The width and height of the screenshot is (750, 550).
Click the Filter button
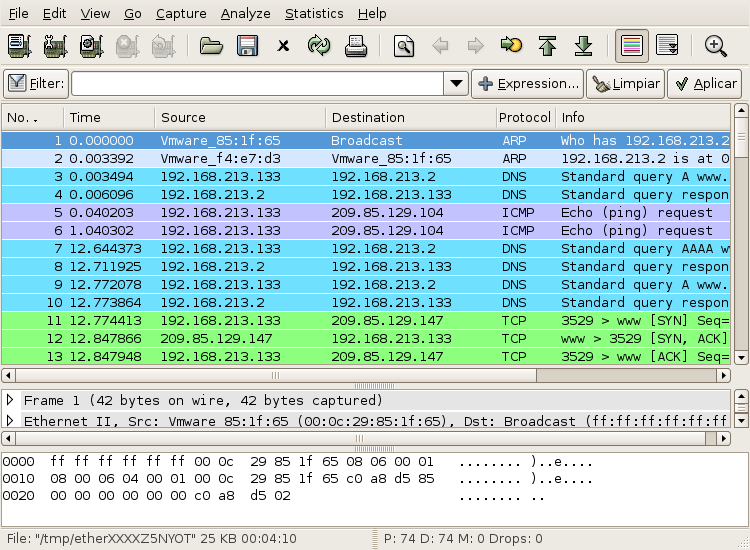click(x=36, y=84)
